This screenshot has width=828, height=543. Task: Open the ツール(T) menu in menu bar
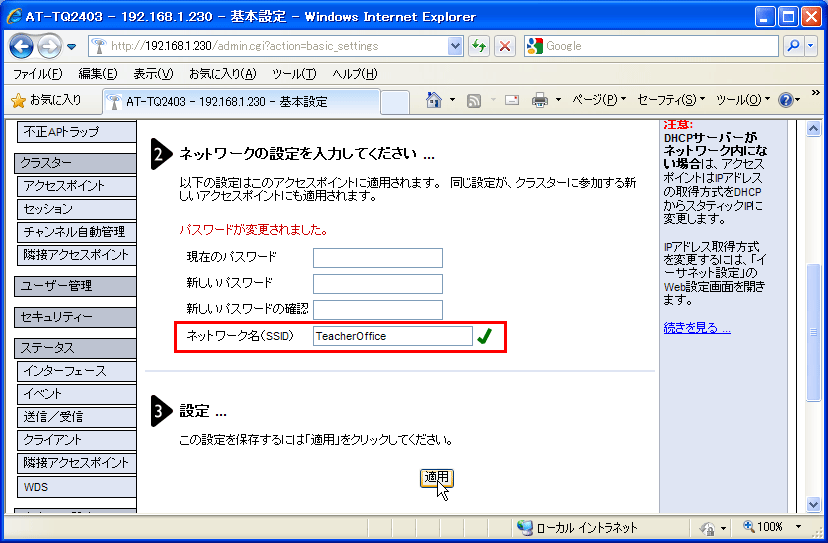pos(294,73)
